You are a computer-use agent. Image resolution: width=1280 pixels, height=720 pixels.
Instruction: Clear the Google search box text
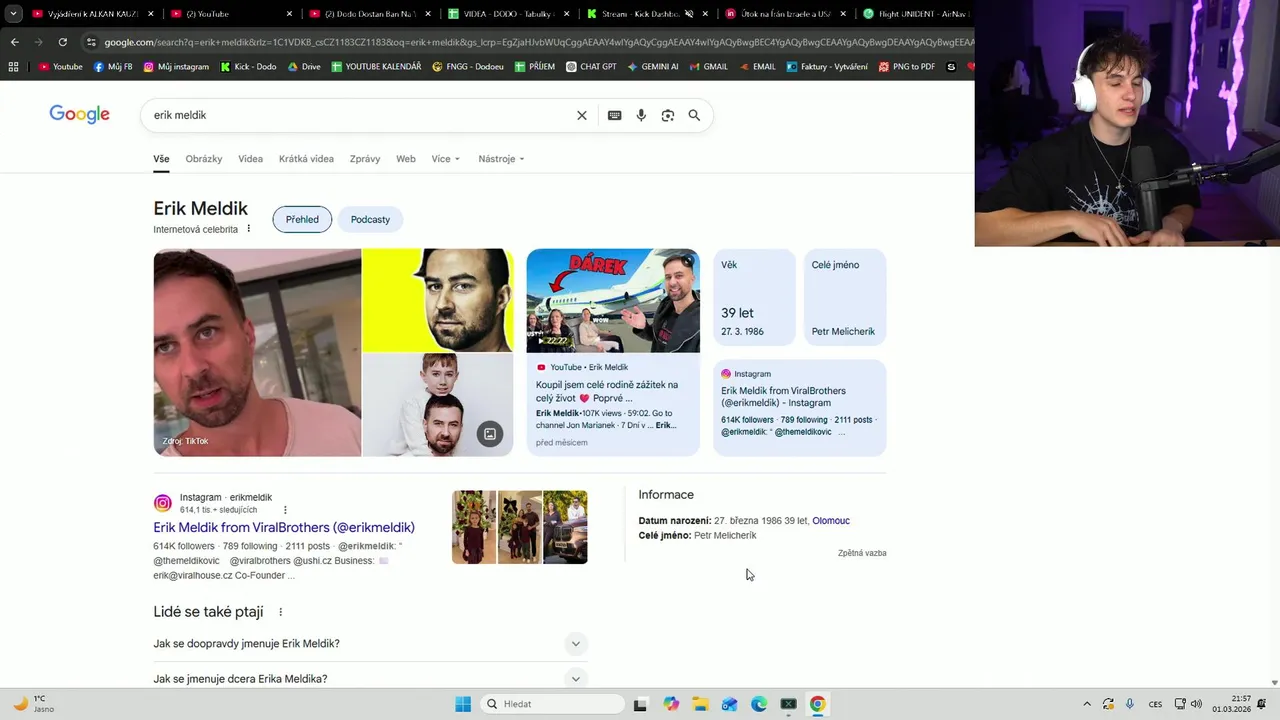tap(582, 115)
